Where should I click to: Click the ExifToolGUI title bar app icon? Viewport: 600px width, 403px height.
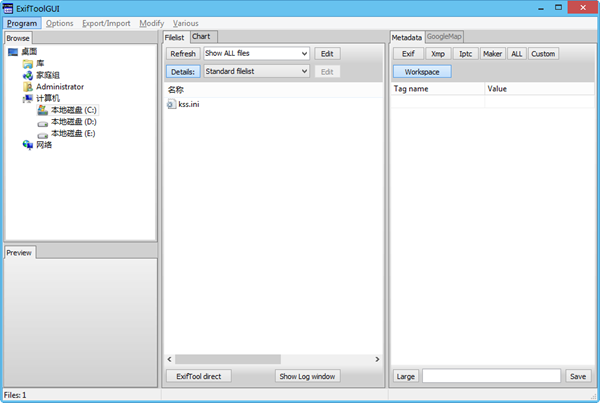[8, 8]
